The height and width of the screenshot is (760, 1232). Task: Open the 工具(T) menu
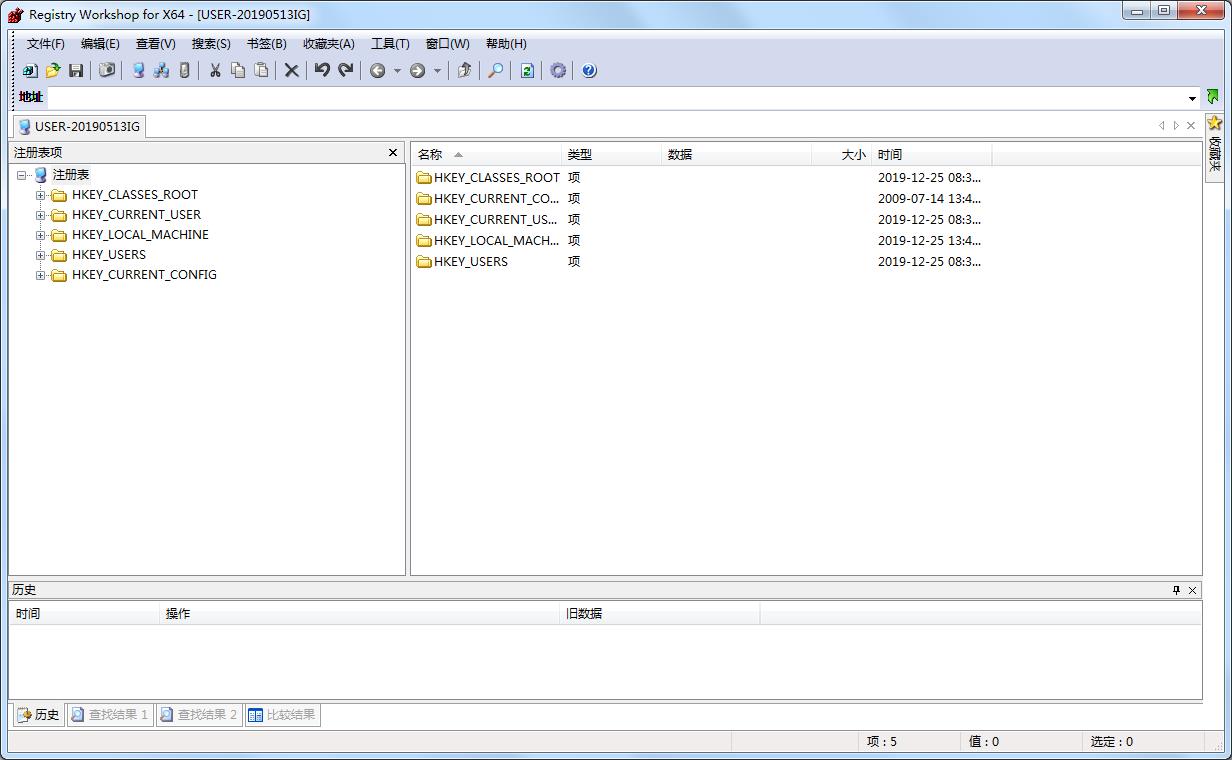390,44
